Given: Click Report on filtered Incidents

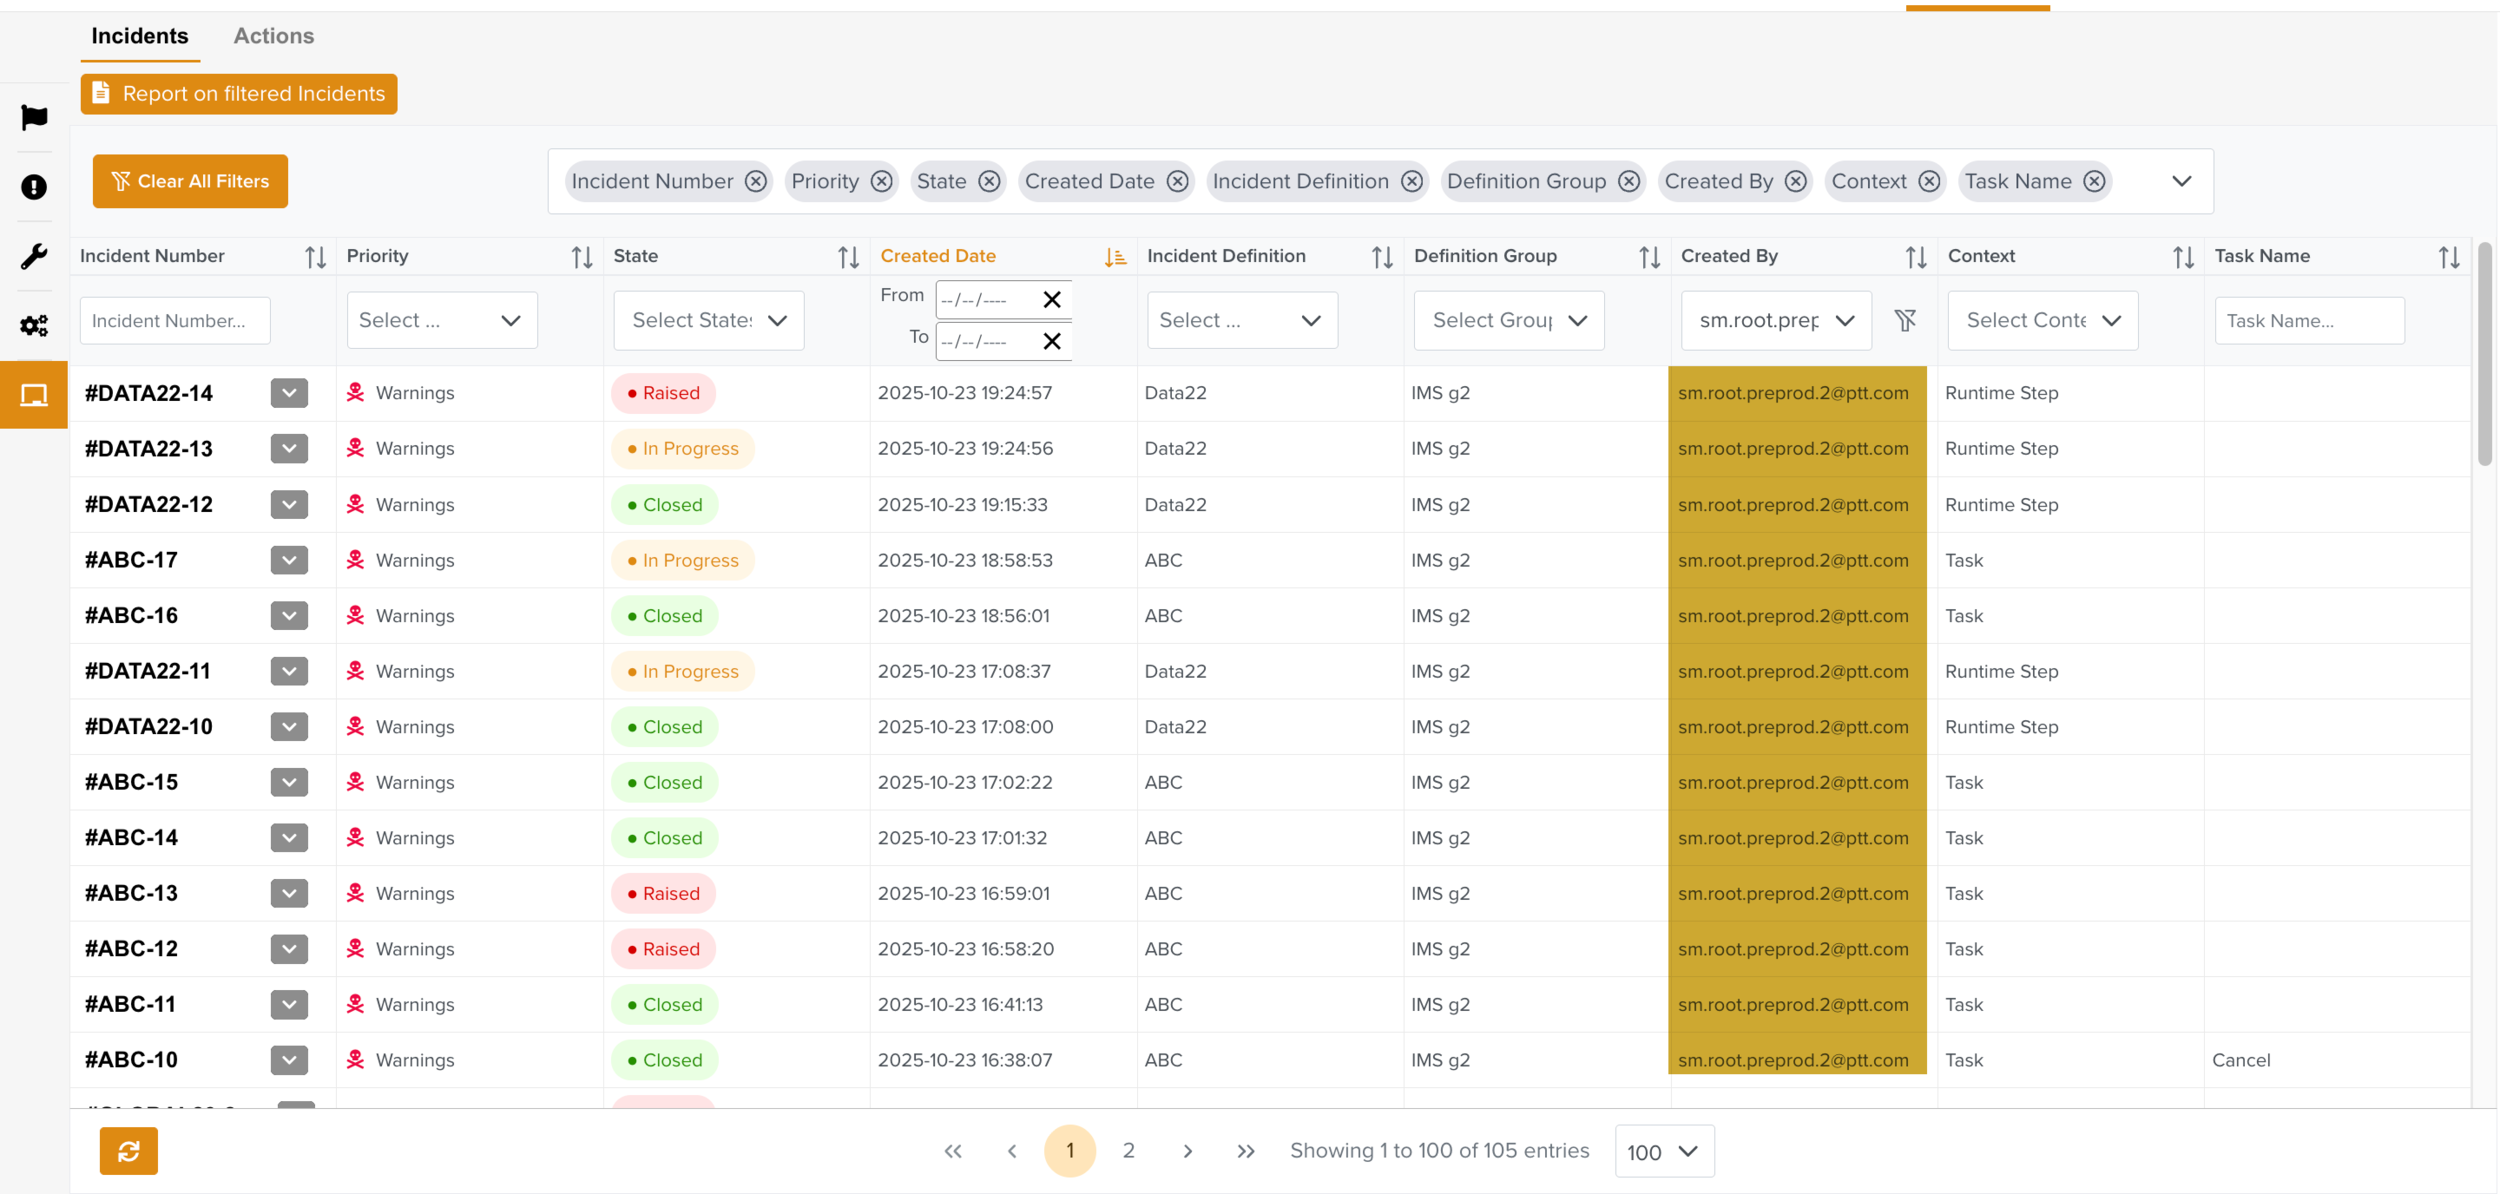Looking at the screenshot, I should pos(238,94).
